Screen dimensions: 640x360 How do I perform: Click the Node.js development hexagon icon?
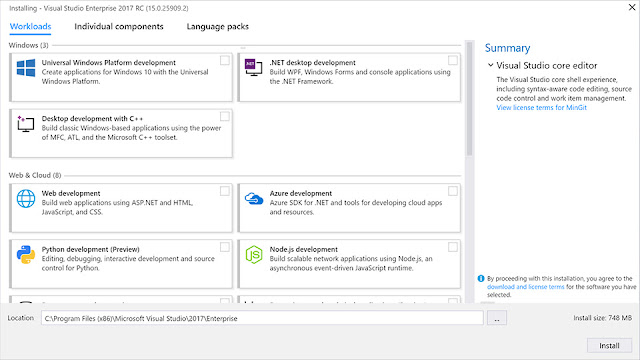click(253, 255)
